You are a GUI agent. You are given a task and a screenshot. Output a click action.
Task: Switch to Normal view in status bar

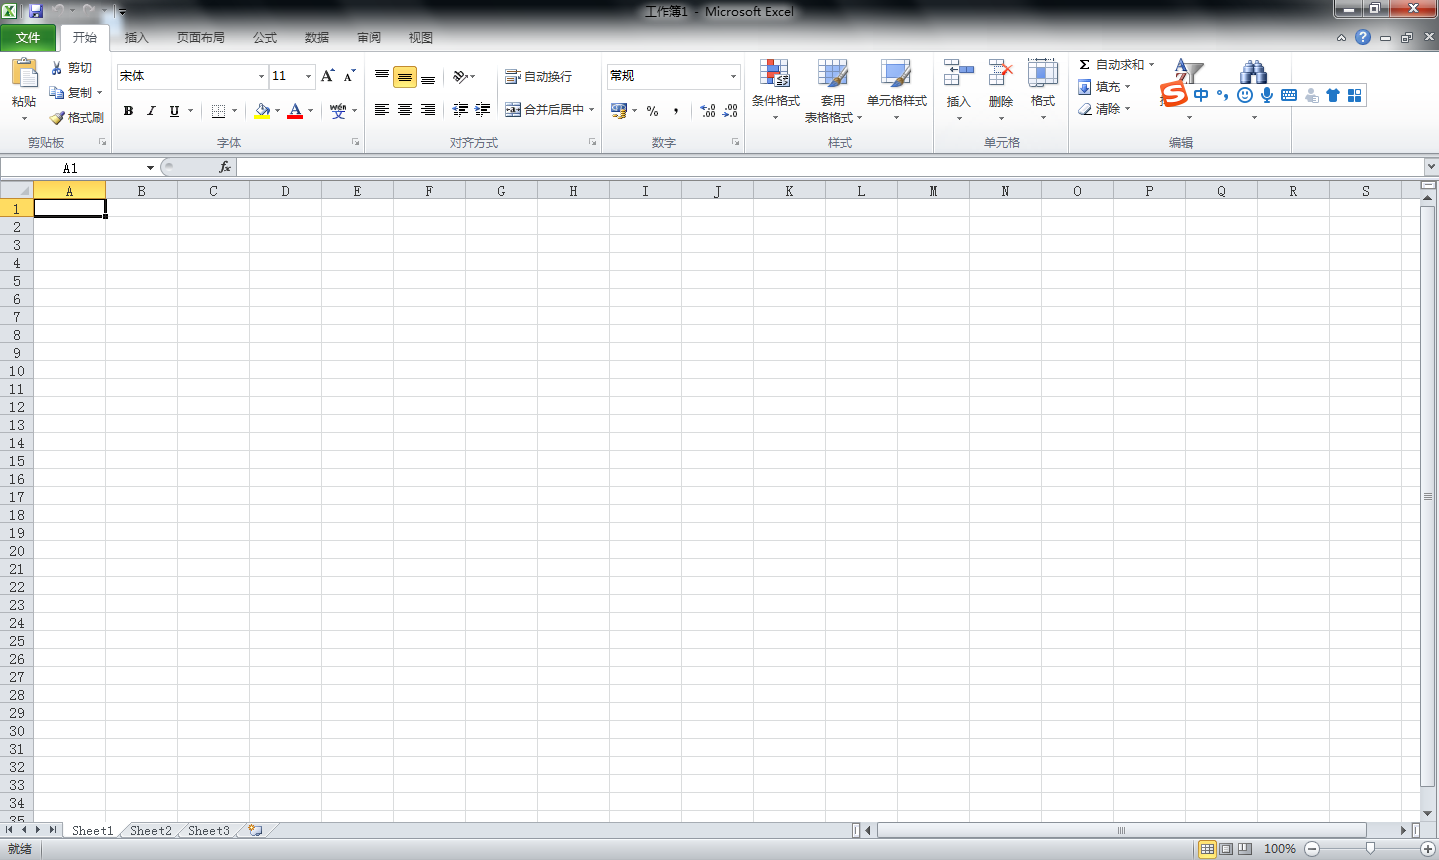[x=1207, y=849]
